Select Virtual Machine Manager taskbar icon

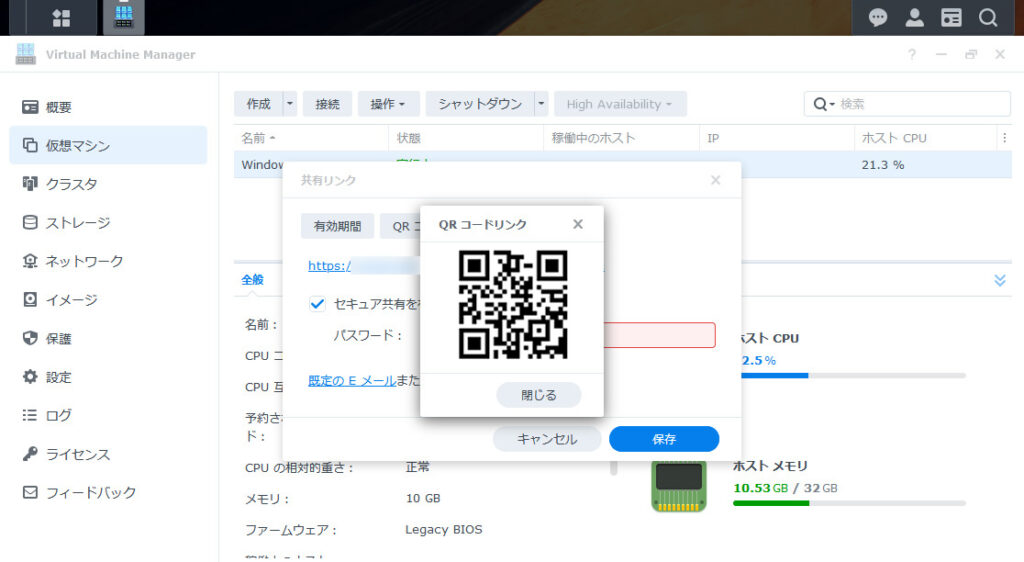coord(123,17)
